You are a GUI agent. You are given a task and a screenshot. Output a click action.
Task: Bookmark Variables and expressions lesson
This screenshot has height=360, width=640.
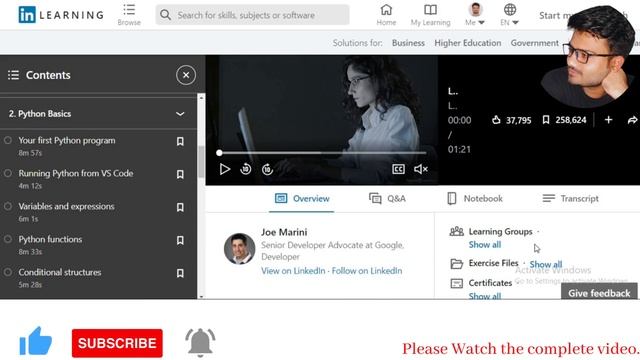[180, 207]
